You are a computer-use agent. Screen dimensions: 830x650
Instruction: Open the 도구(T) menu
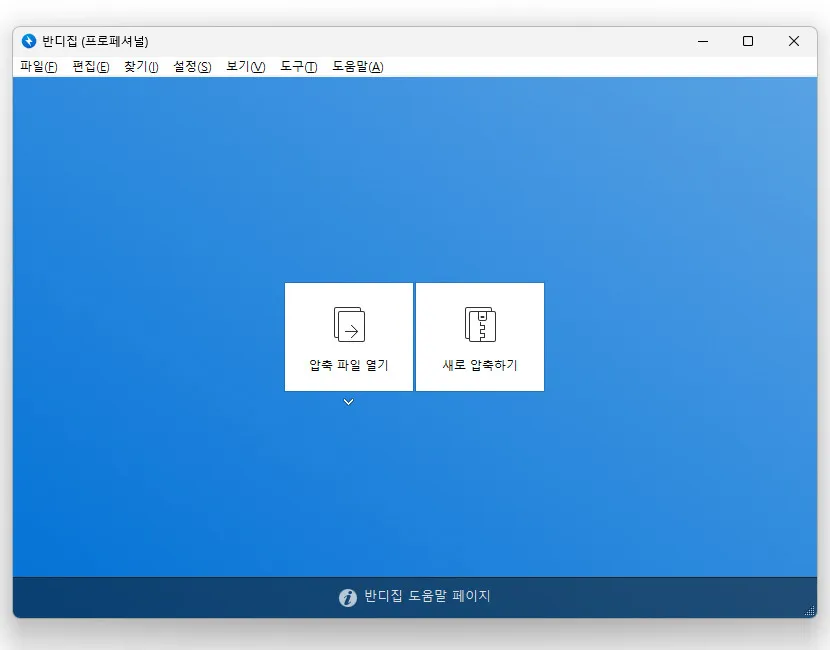click(299, 67)
